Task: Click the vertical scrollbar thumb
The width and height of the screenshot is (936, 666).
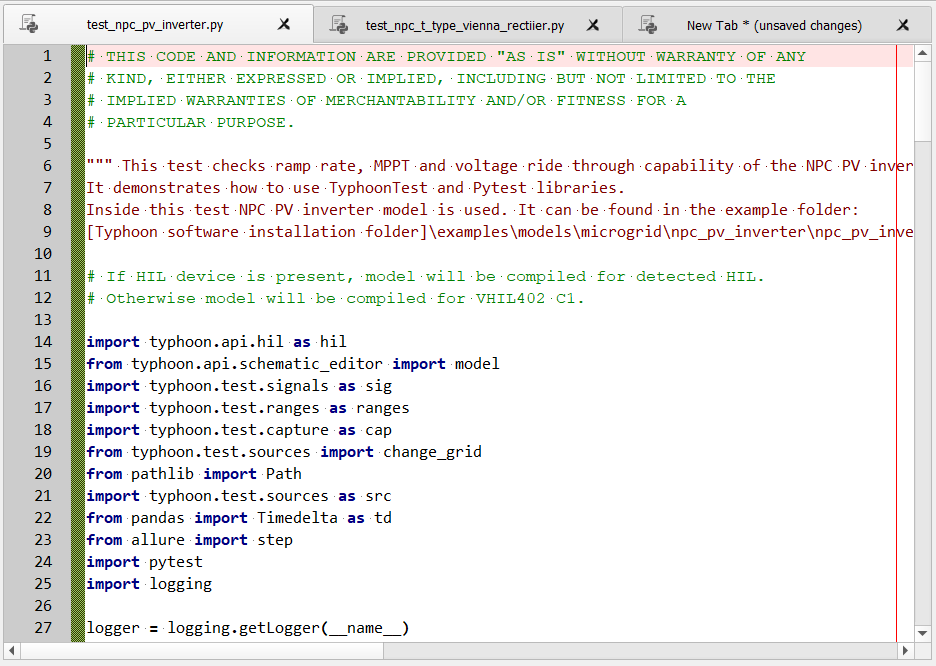Action: click(x=924, y=100)
